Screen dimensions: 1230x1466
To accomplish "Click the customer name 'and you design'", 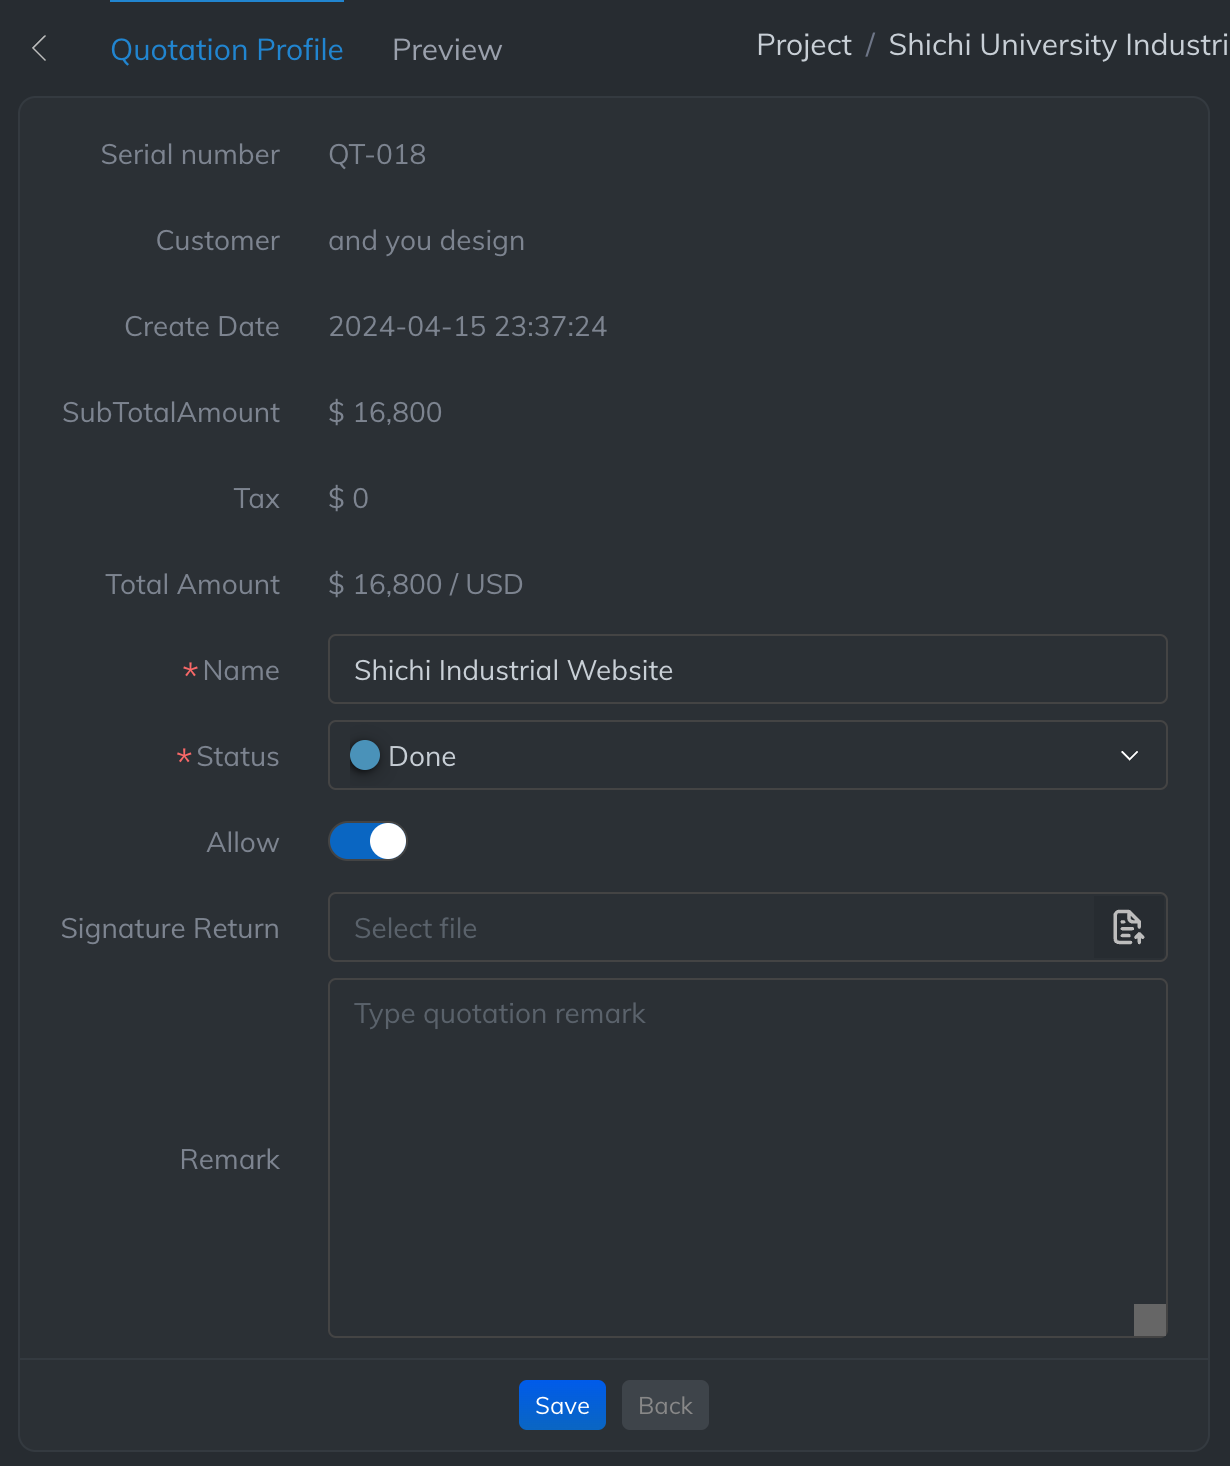I will tap(426, 240).
